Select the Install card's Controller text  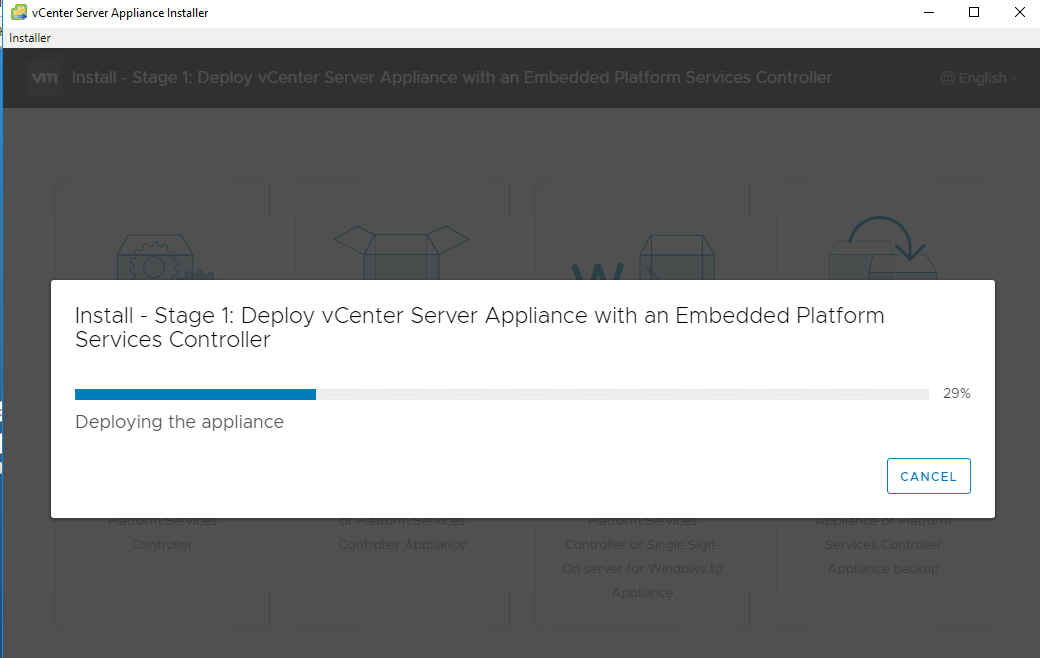point(162,545)
